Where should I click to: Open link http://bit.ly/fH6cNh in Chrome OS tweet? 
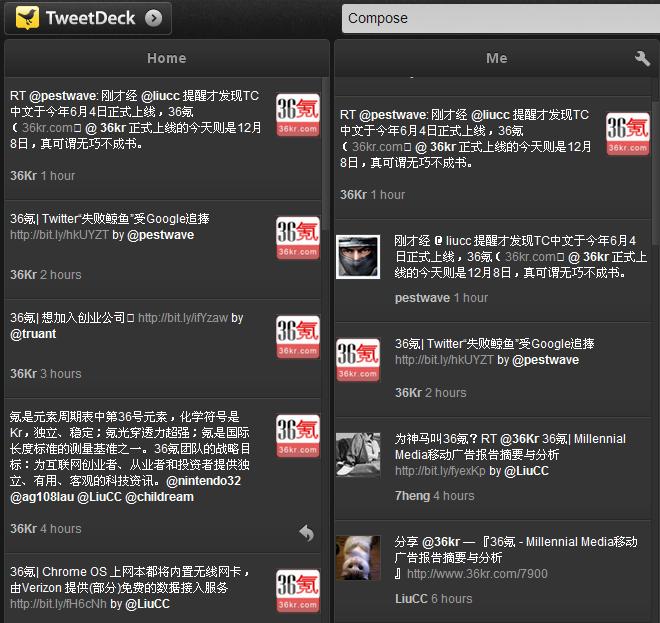pyautogui.click(x=58, y=604)
